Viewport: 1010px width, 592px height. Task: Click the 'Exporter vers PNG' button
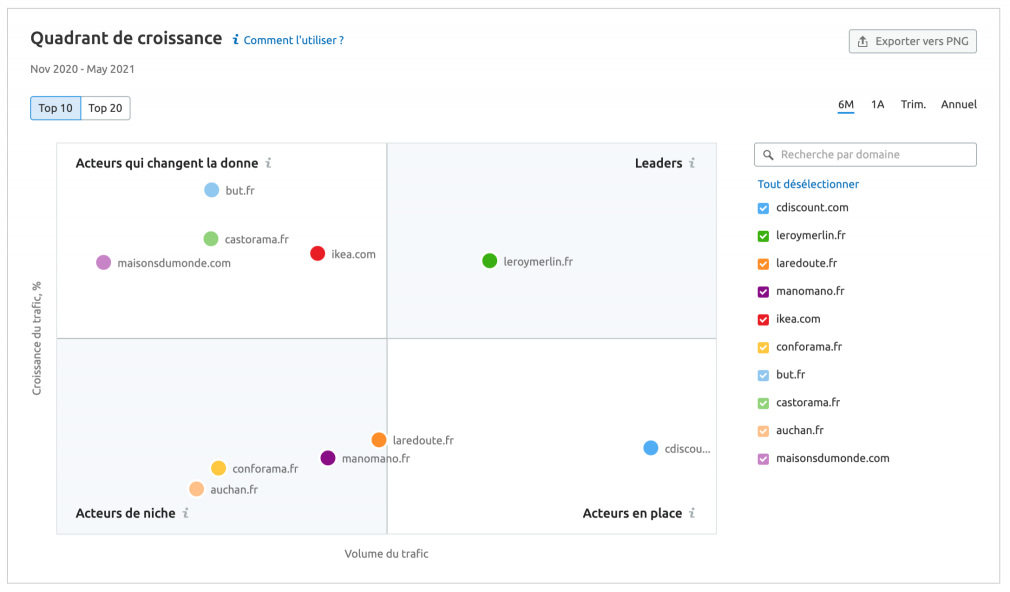(x=913, y=41)
